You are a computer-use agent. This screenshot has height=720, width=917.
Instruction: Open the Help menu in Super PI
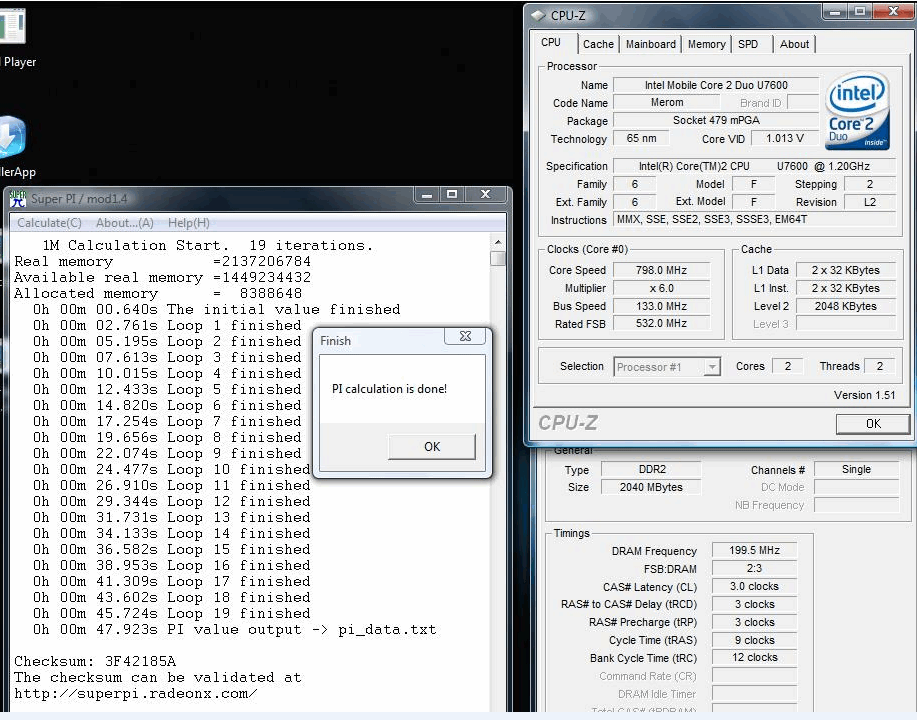[188, 223]
